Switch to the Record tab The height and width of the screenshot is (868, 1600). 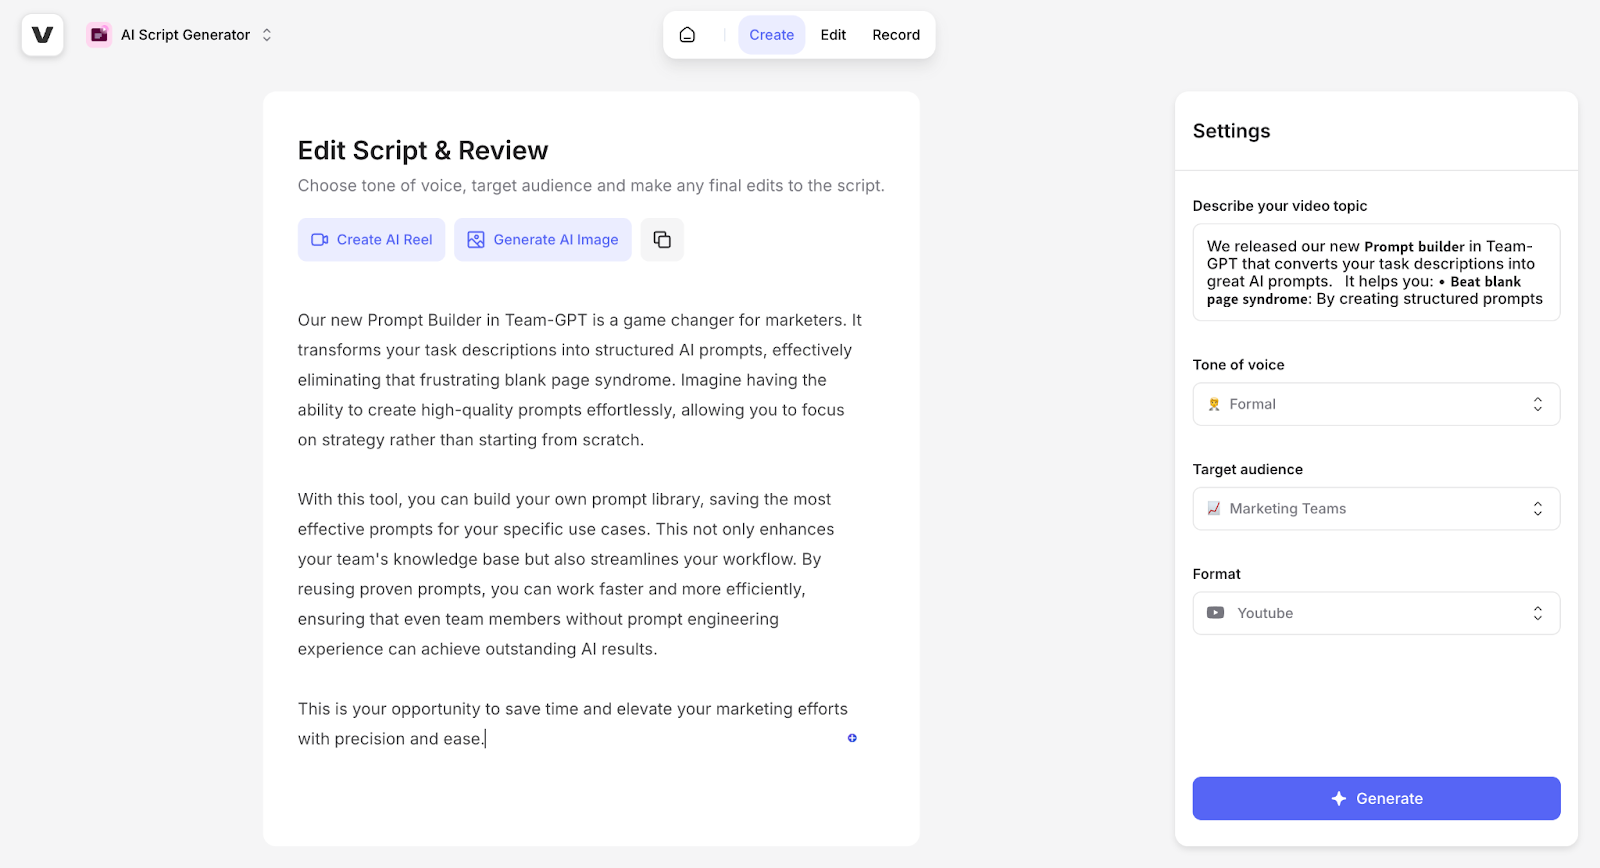click(x=896, y=35)
